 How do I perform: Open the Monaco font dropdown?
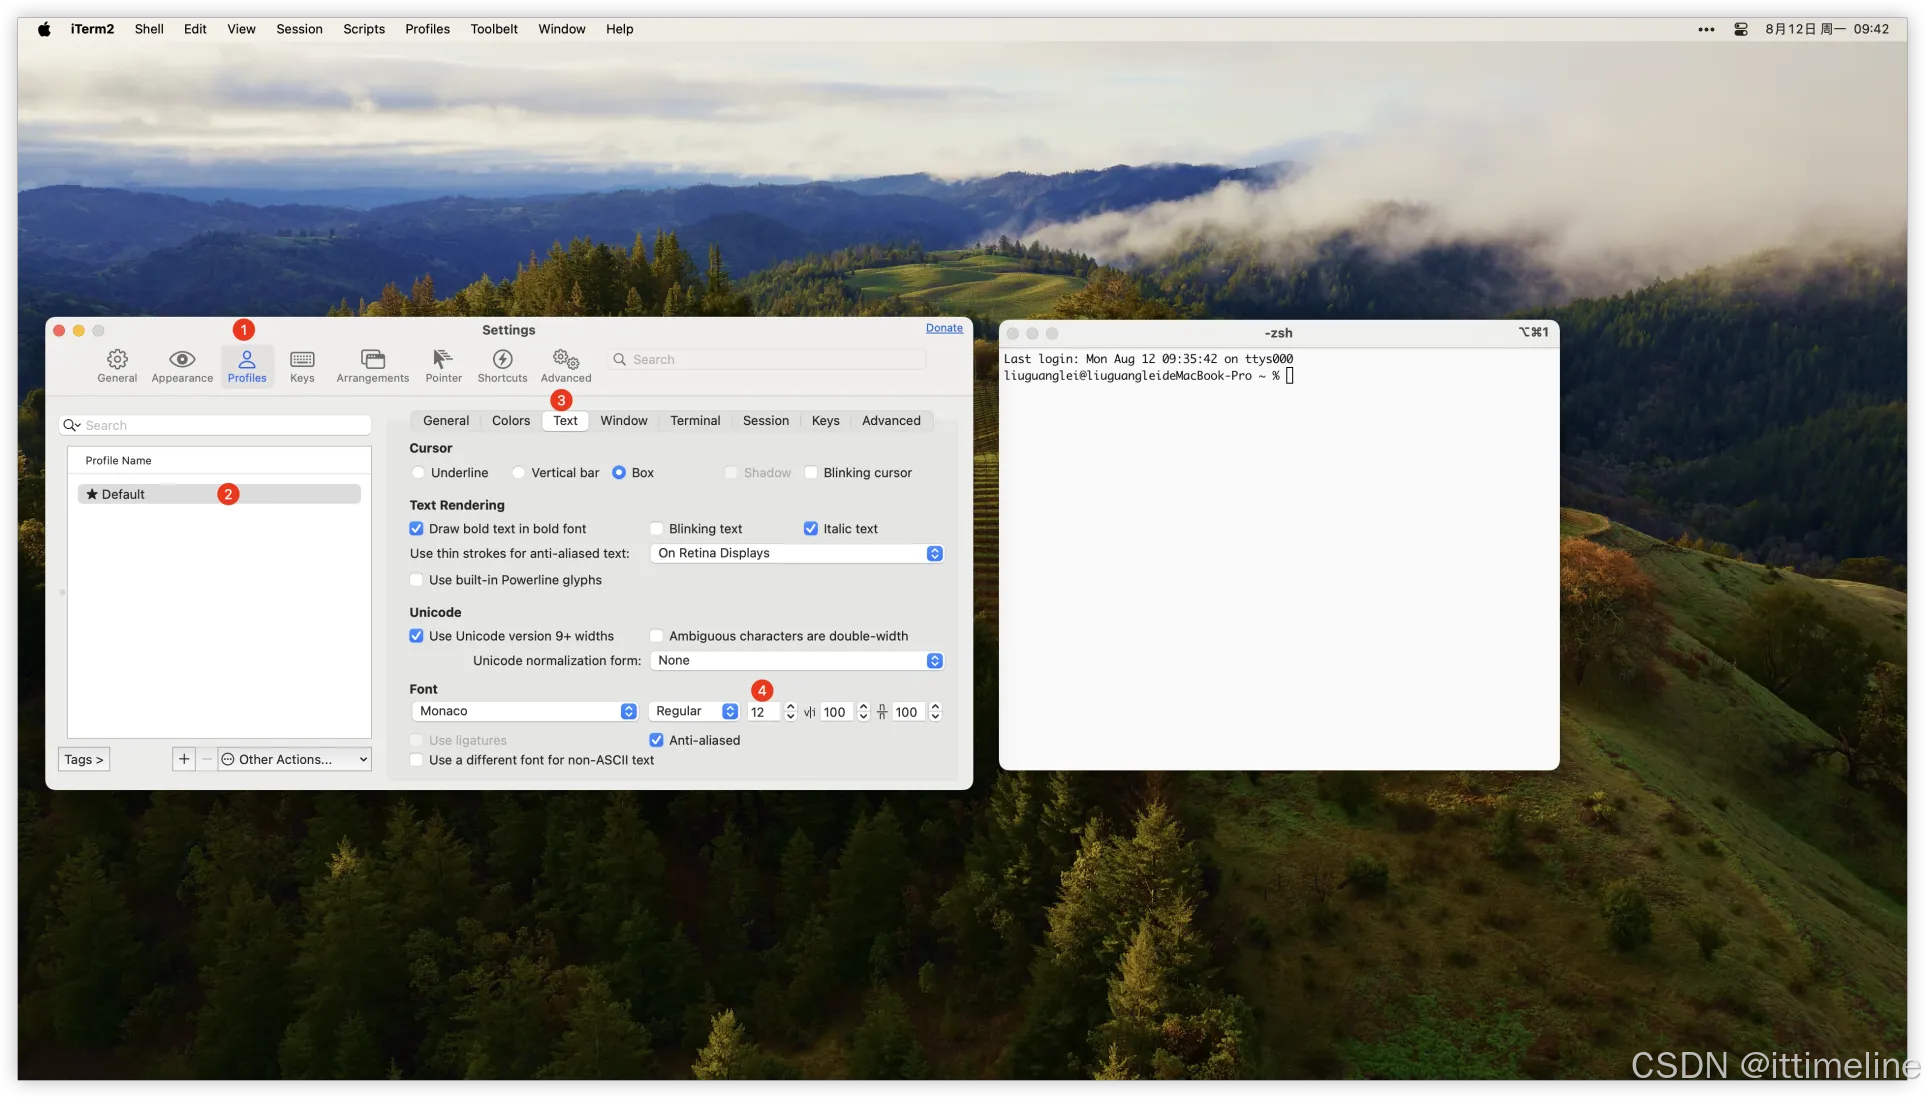(x=525, y=711)
